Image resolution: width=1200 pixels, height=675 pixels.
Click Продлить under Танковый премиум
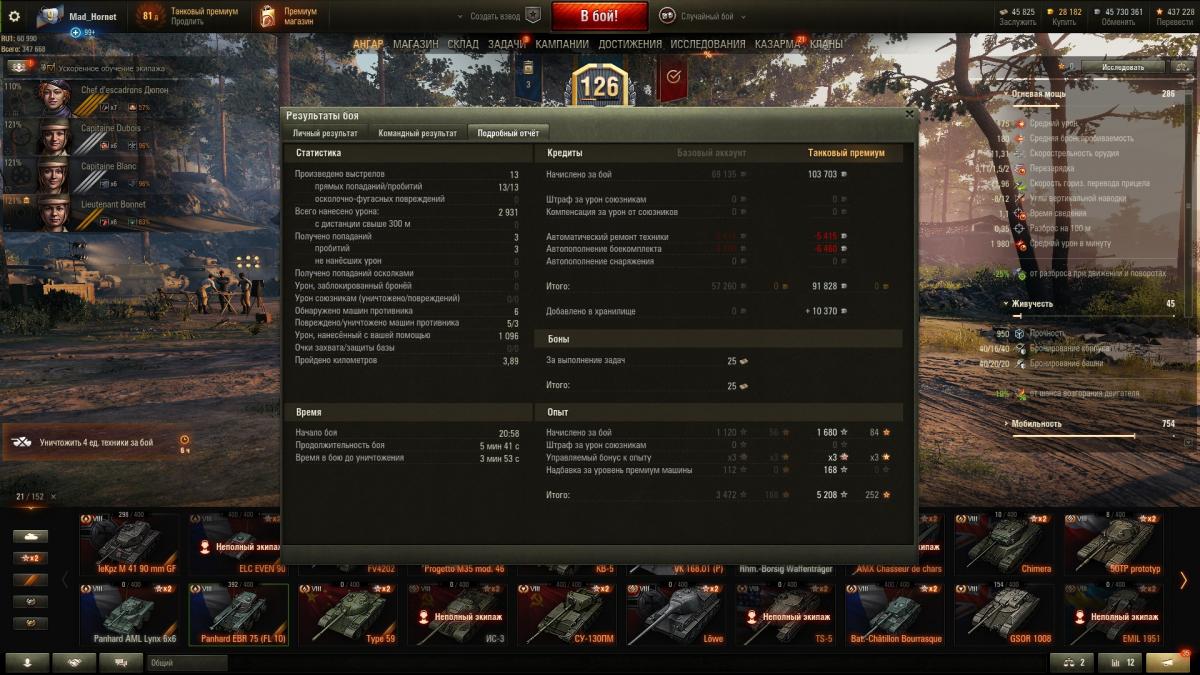[x=187, y=22]
